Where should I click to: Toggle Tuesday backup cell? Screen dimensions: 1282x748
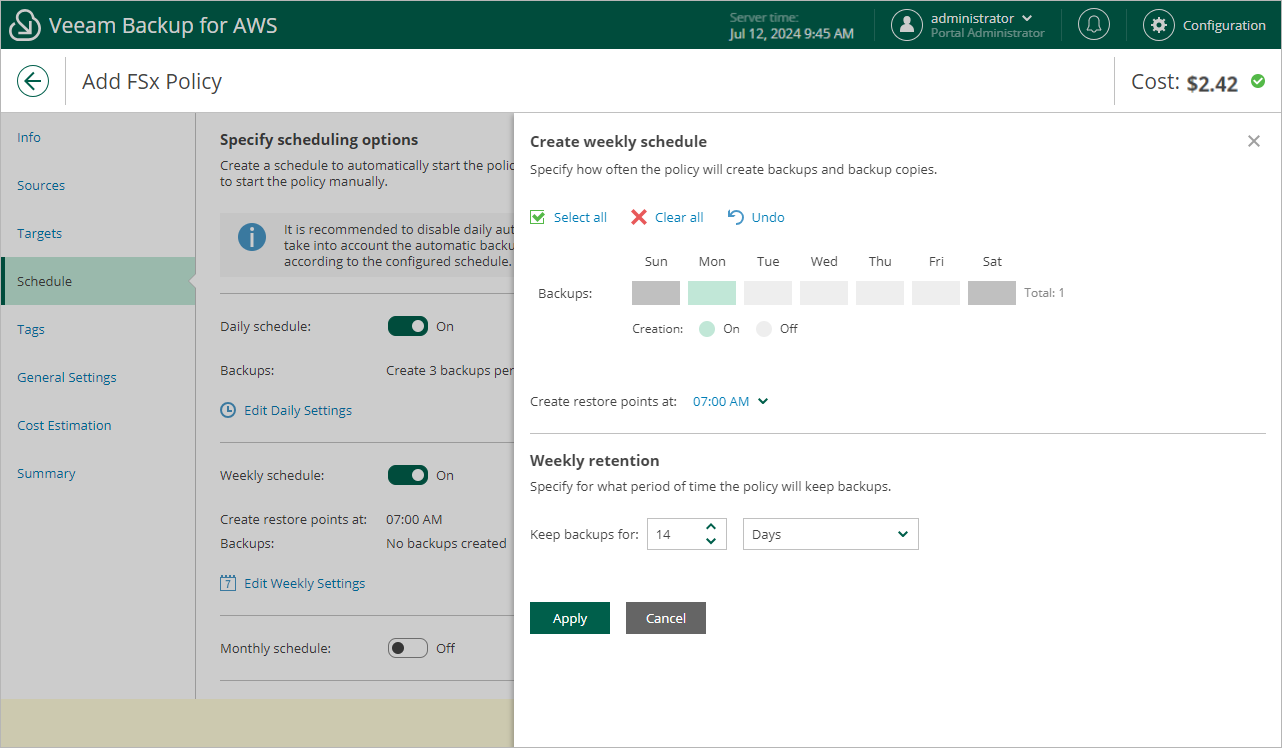768,293
